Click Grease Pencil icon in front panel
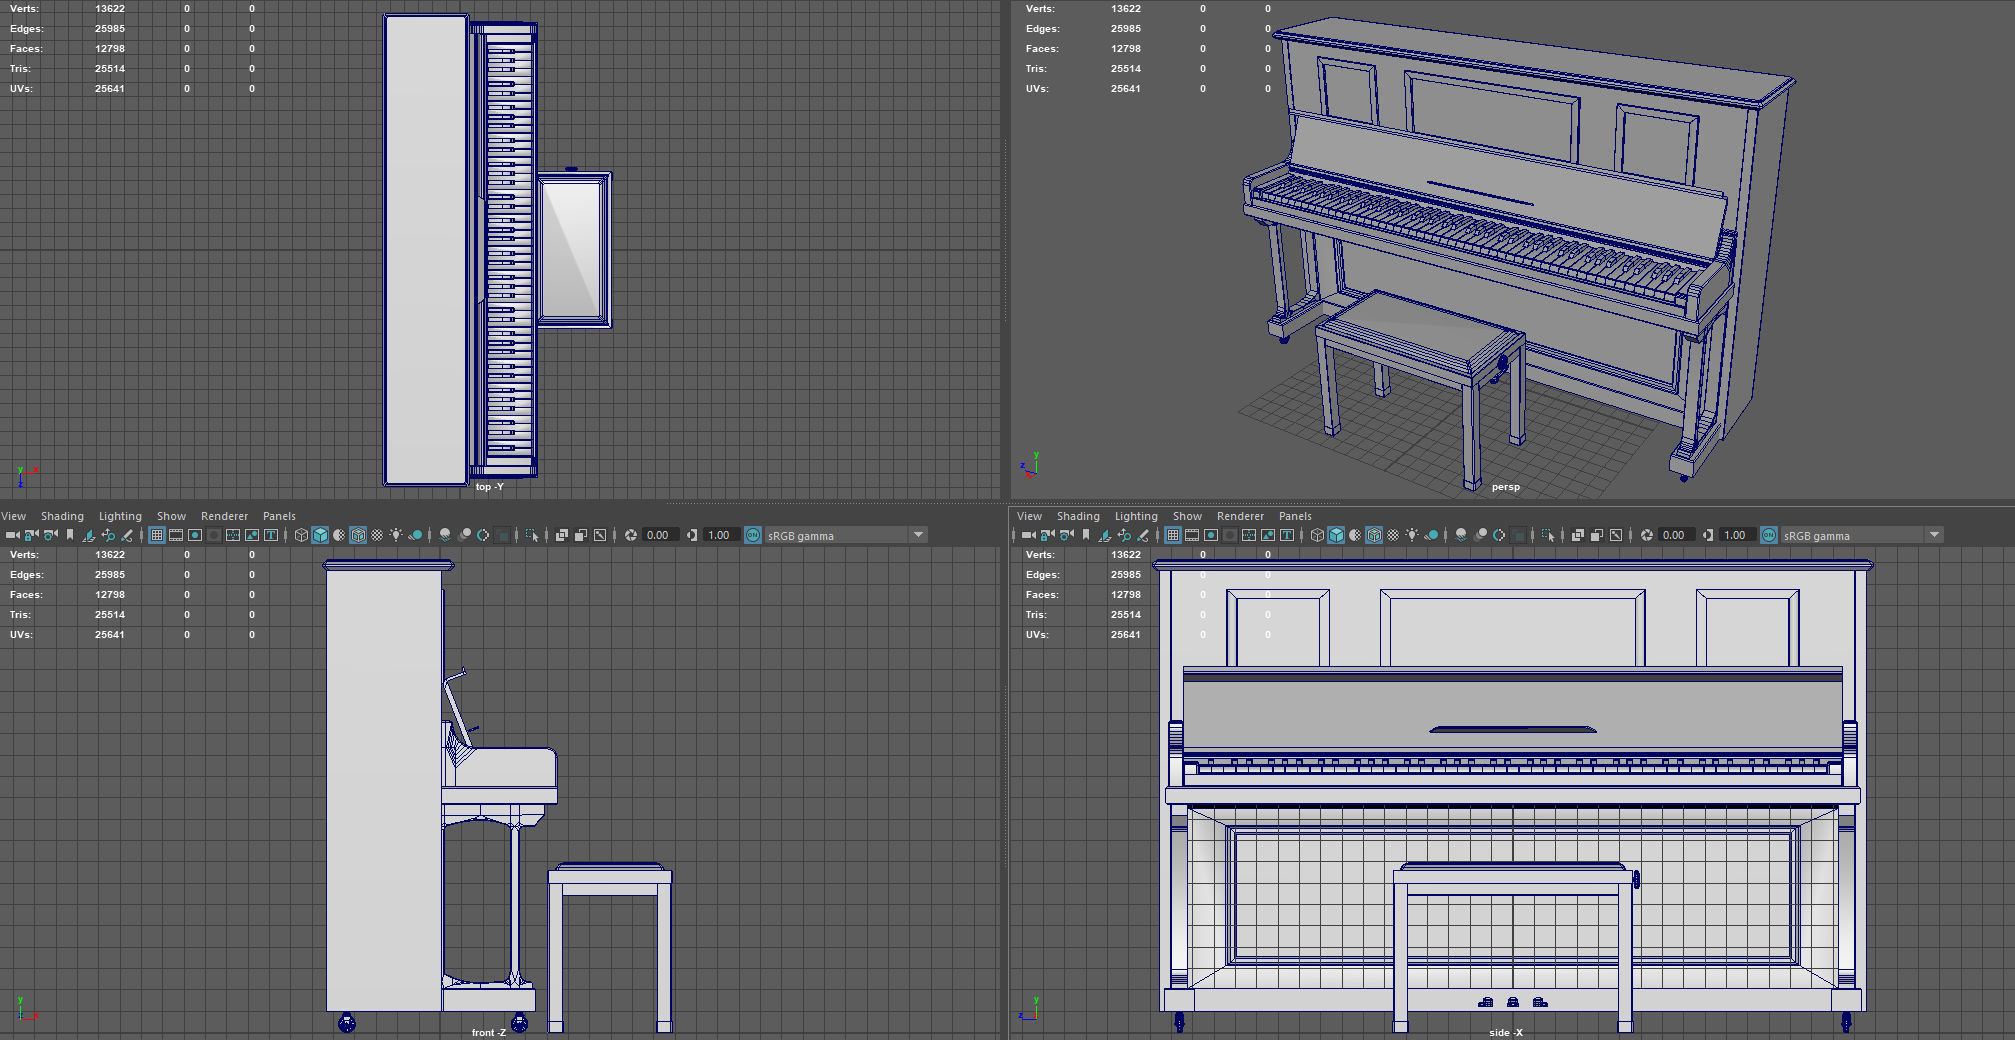The image size is (2015, 1040). coord(127,535)
